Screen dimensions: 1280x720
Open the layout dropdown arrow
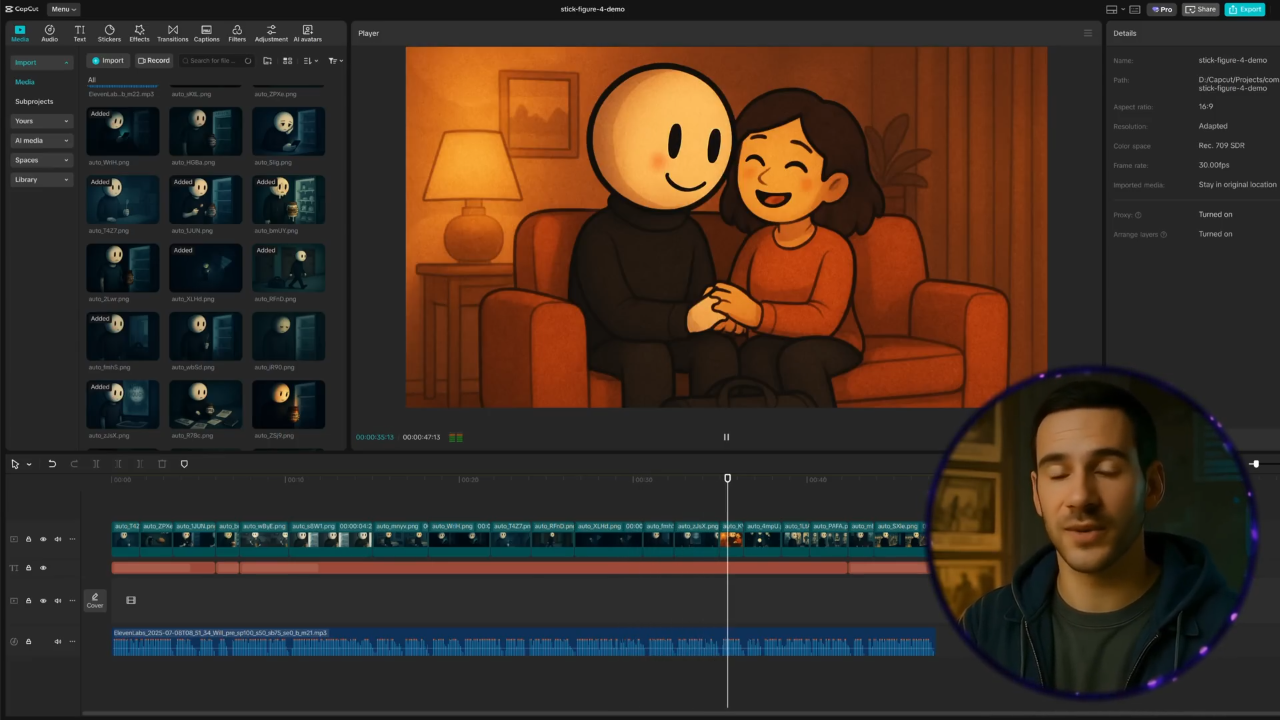[x=1123, y=9]
